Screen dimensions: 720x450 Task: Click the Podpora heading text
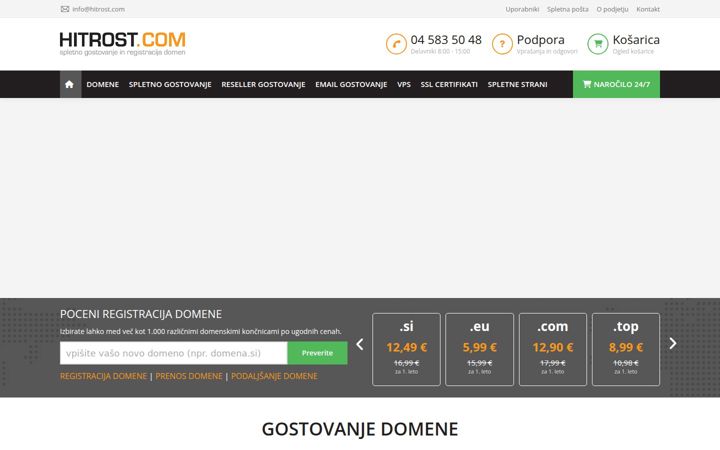point(540,40)
